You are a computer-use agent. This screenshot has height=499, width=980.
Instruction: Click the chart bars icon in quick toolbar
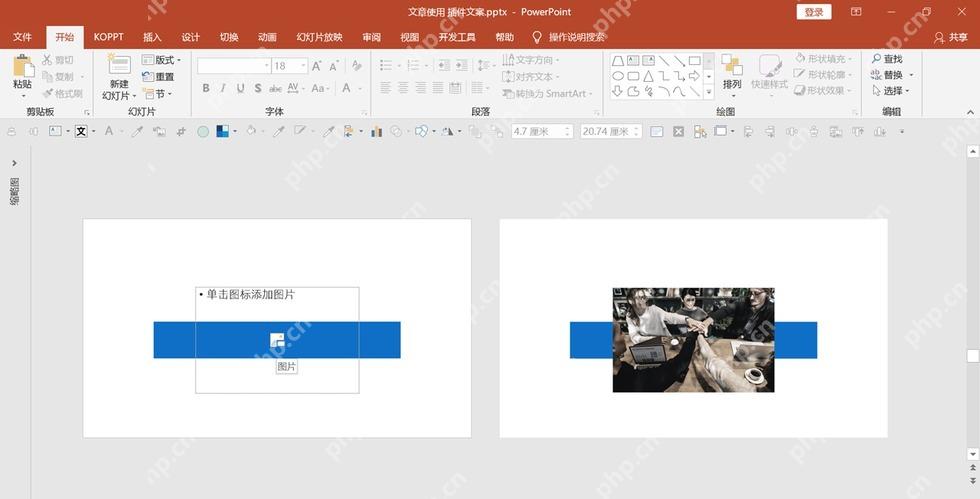click(376, 131)
